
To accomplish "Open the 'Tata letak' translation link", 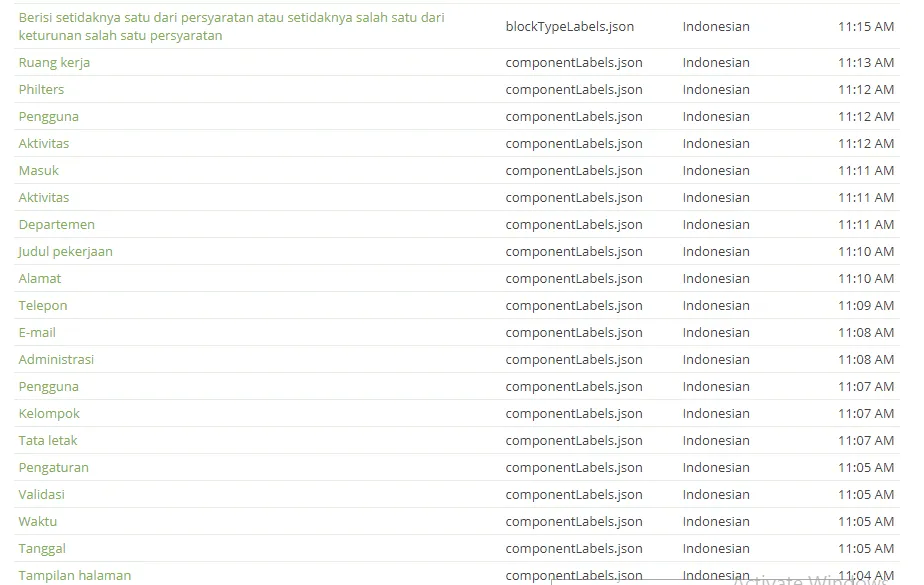I will (48, 441).
